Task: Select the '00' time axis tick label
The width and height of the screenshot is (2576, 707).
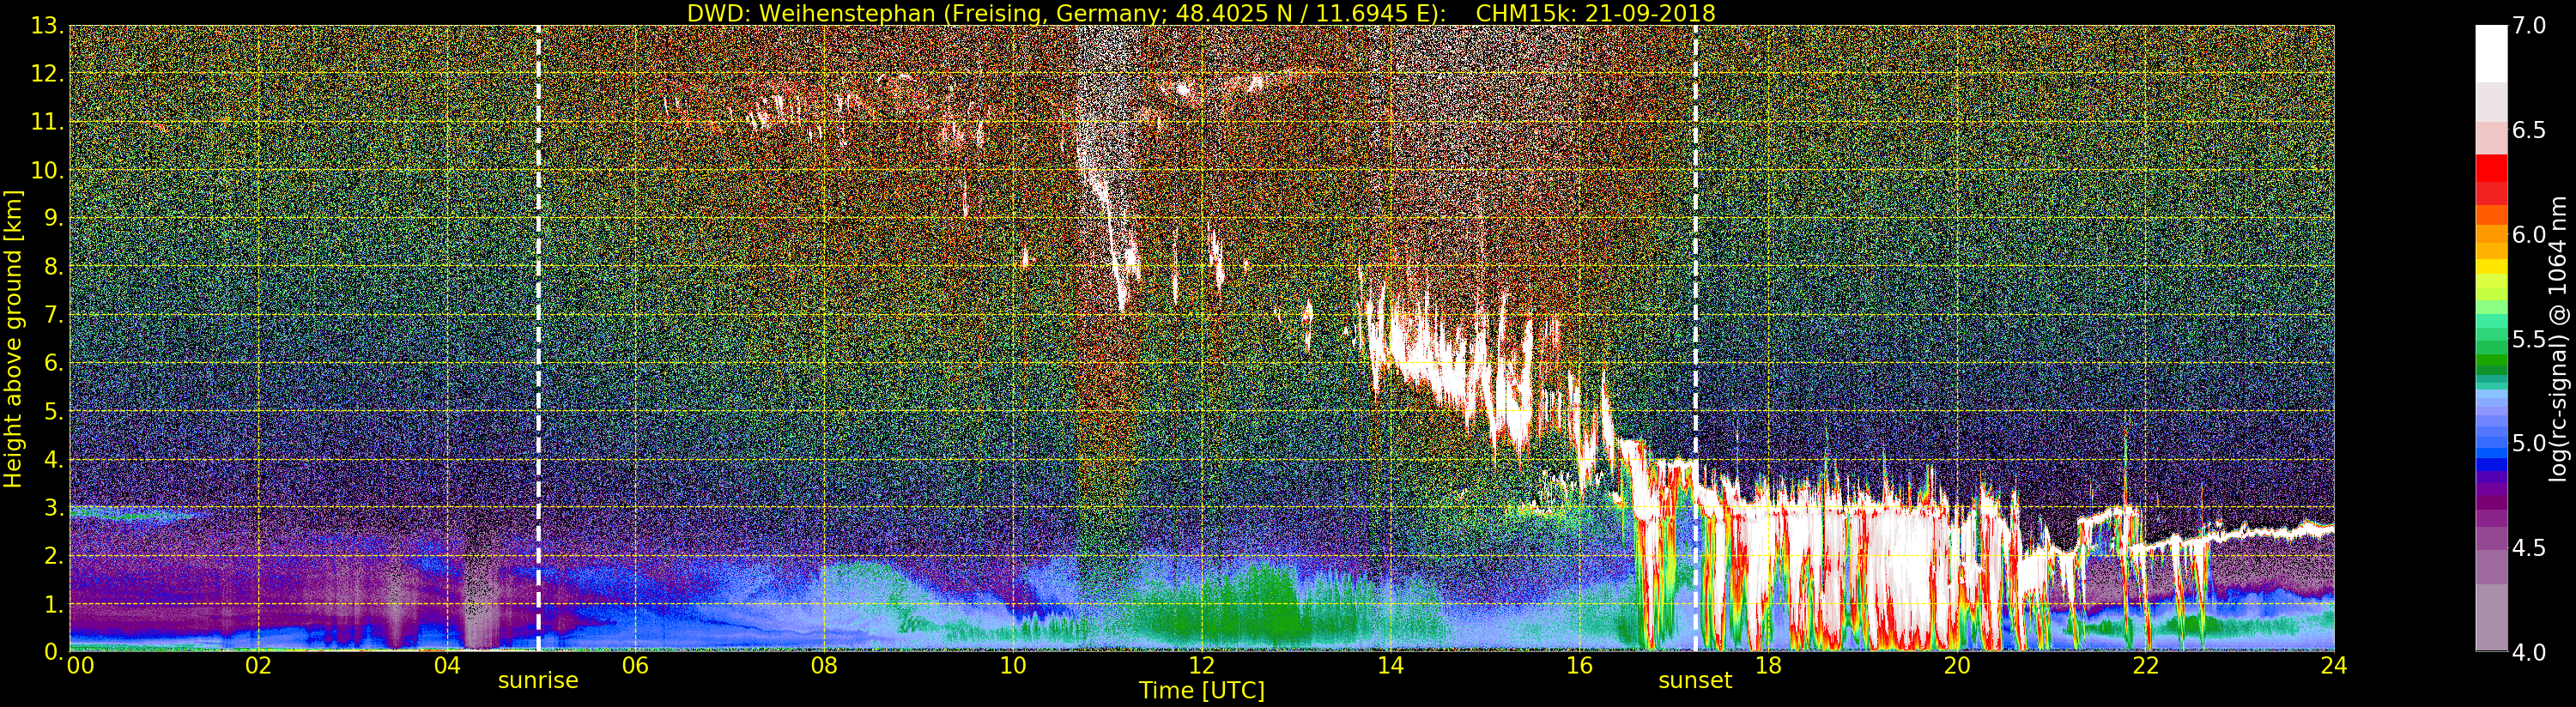Action: coord(80,666)
